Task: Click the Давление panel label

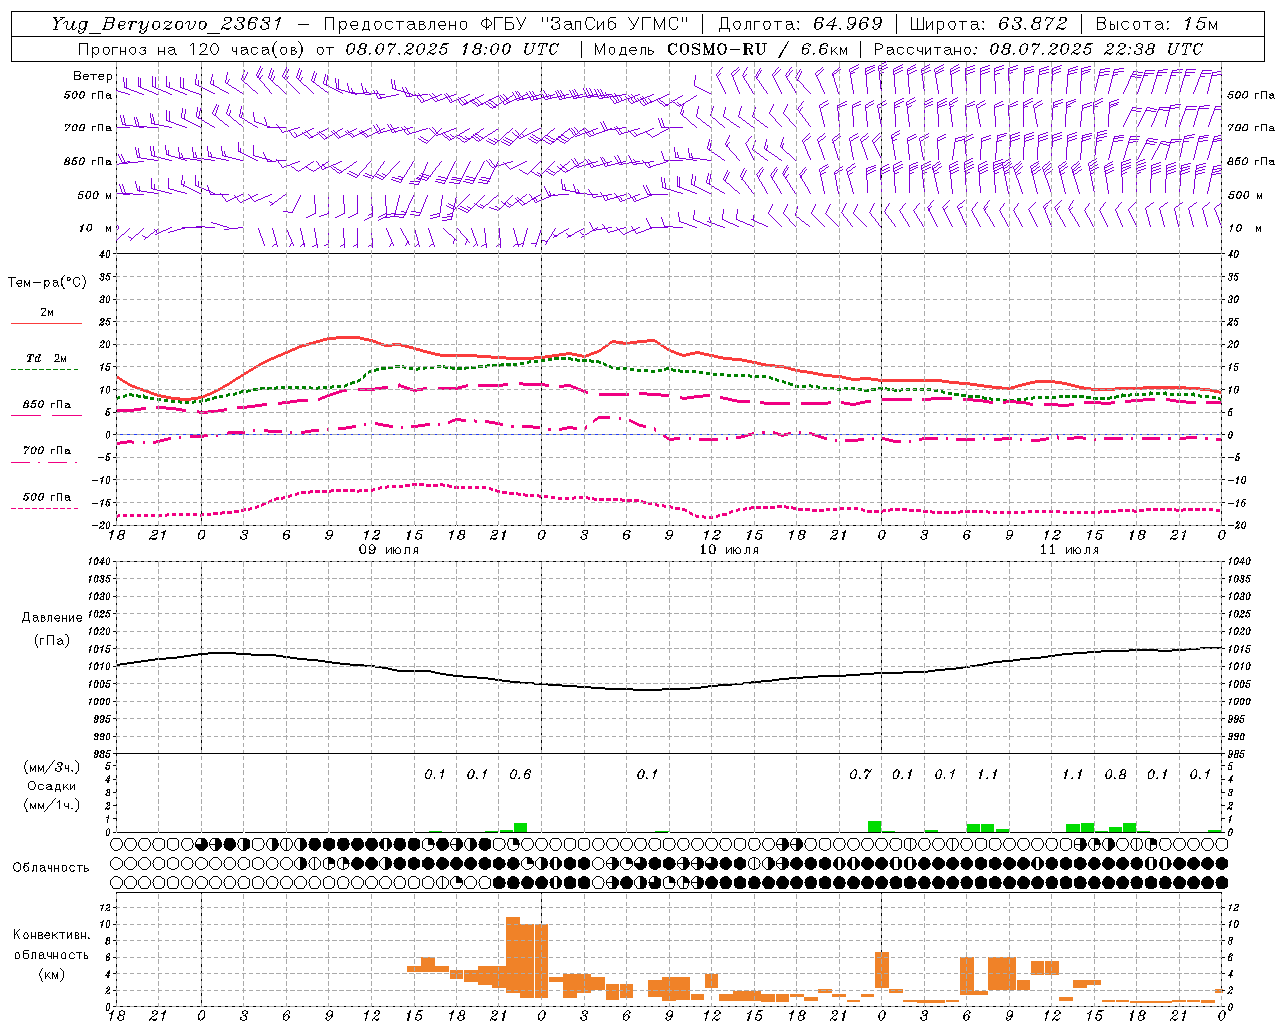Action: coord(52,618)
